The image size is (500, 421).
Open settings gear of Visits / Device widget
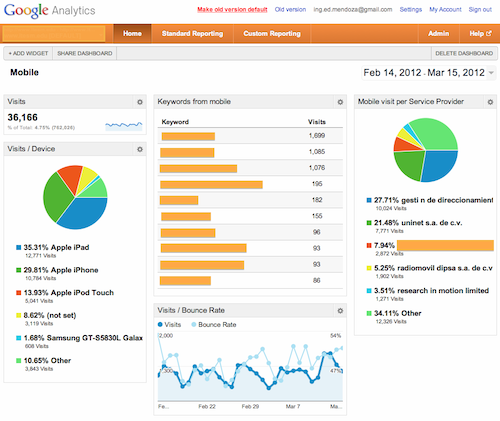[x=140, y=149]
